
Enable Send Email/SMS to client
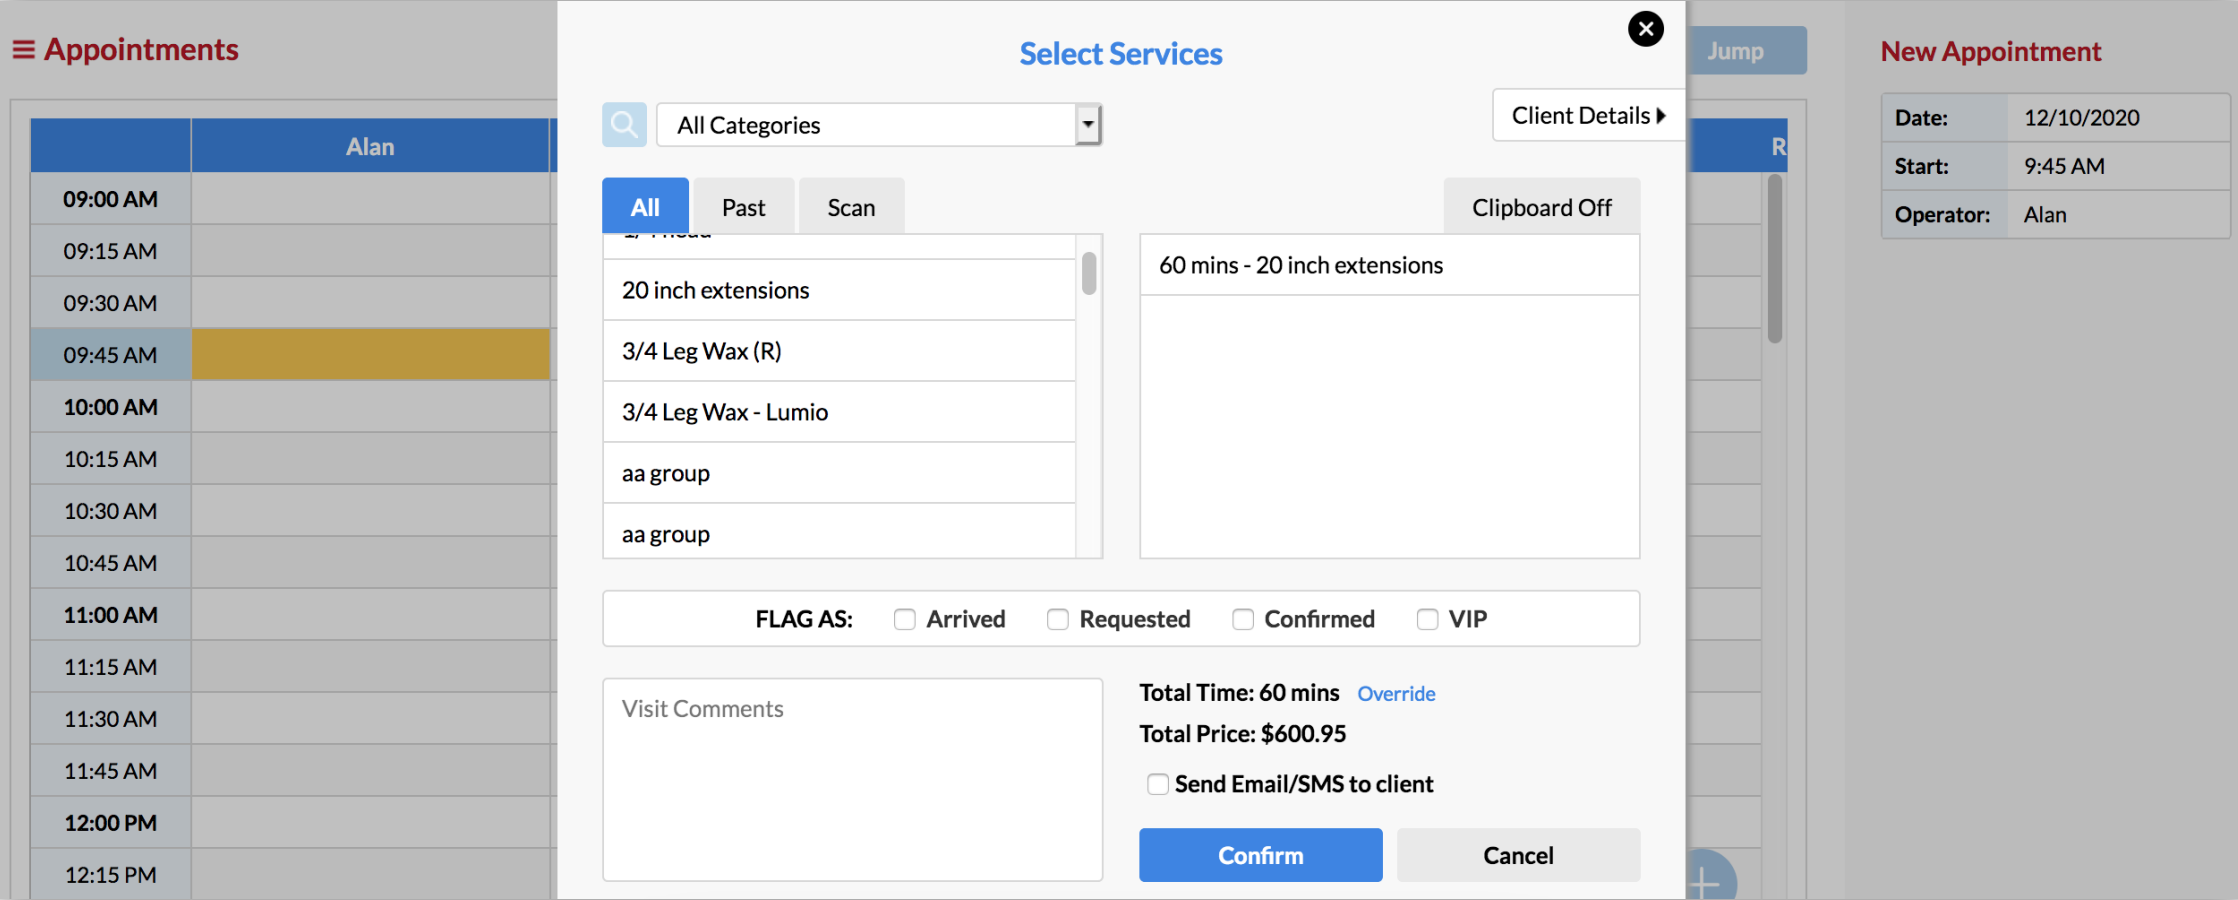(1157, 784)
